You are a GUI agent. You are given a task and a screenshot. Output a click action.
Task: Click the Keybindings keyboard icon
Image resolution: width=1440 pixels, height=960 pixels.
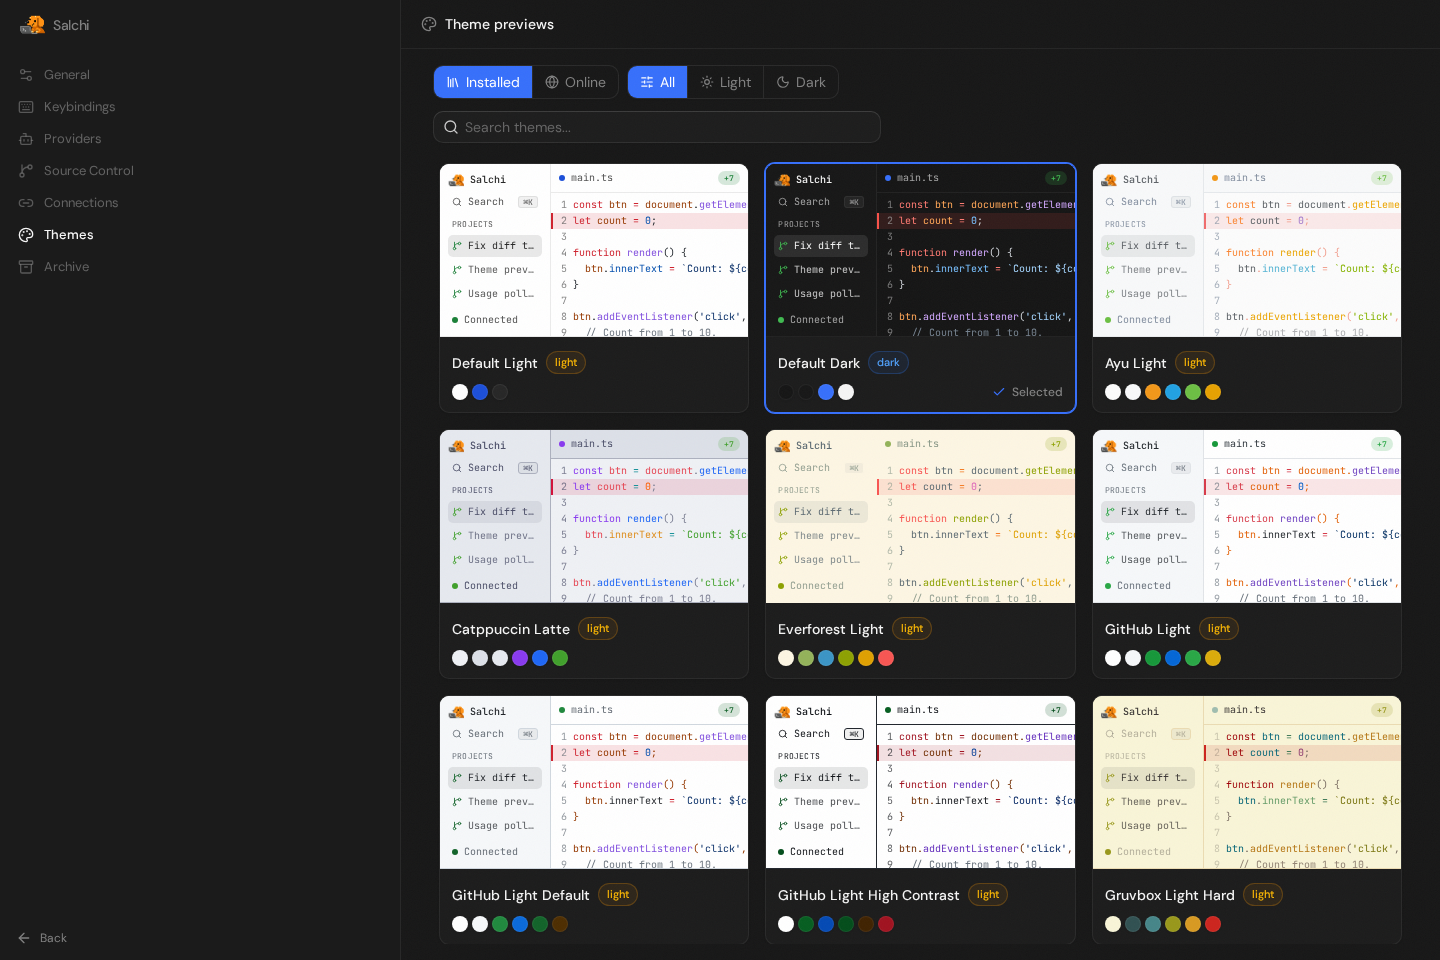(26, 107)
